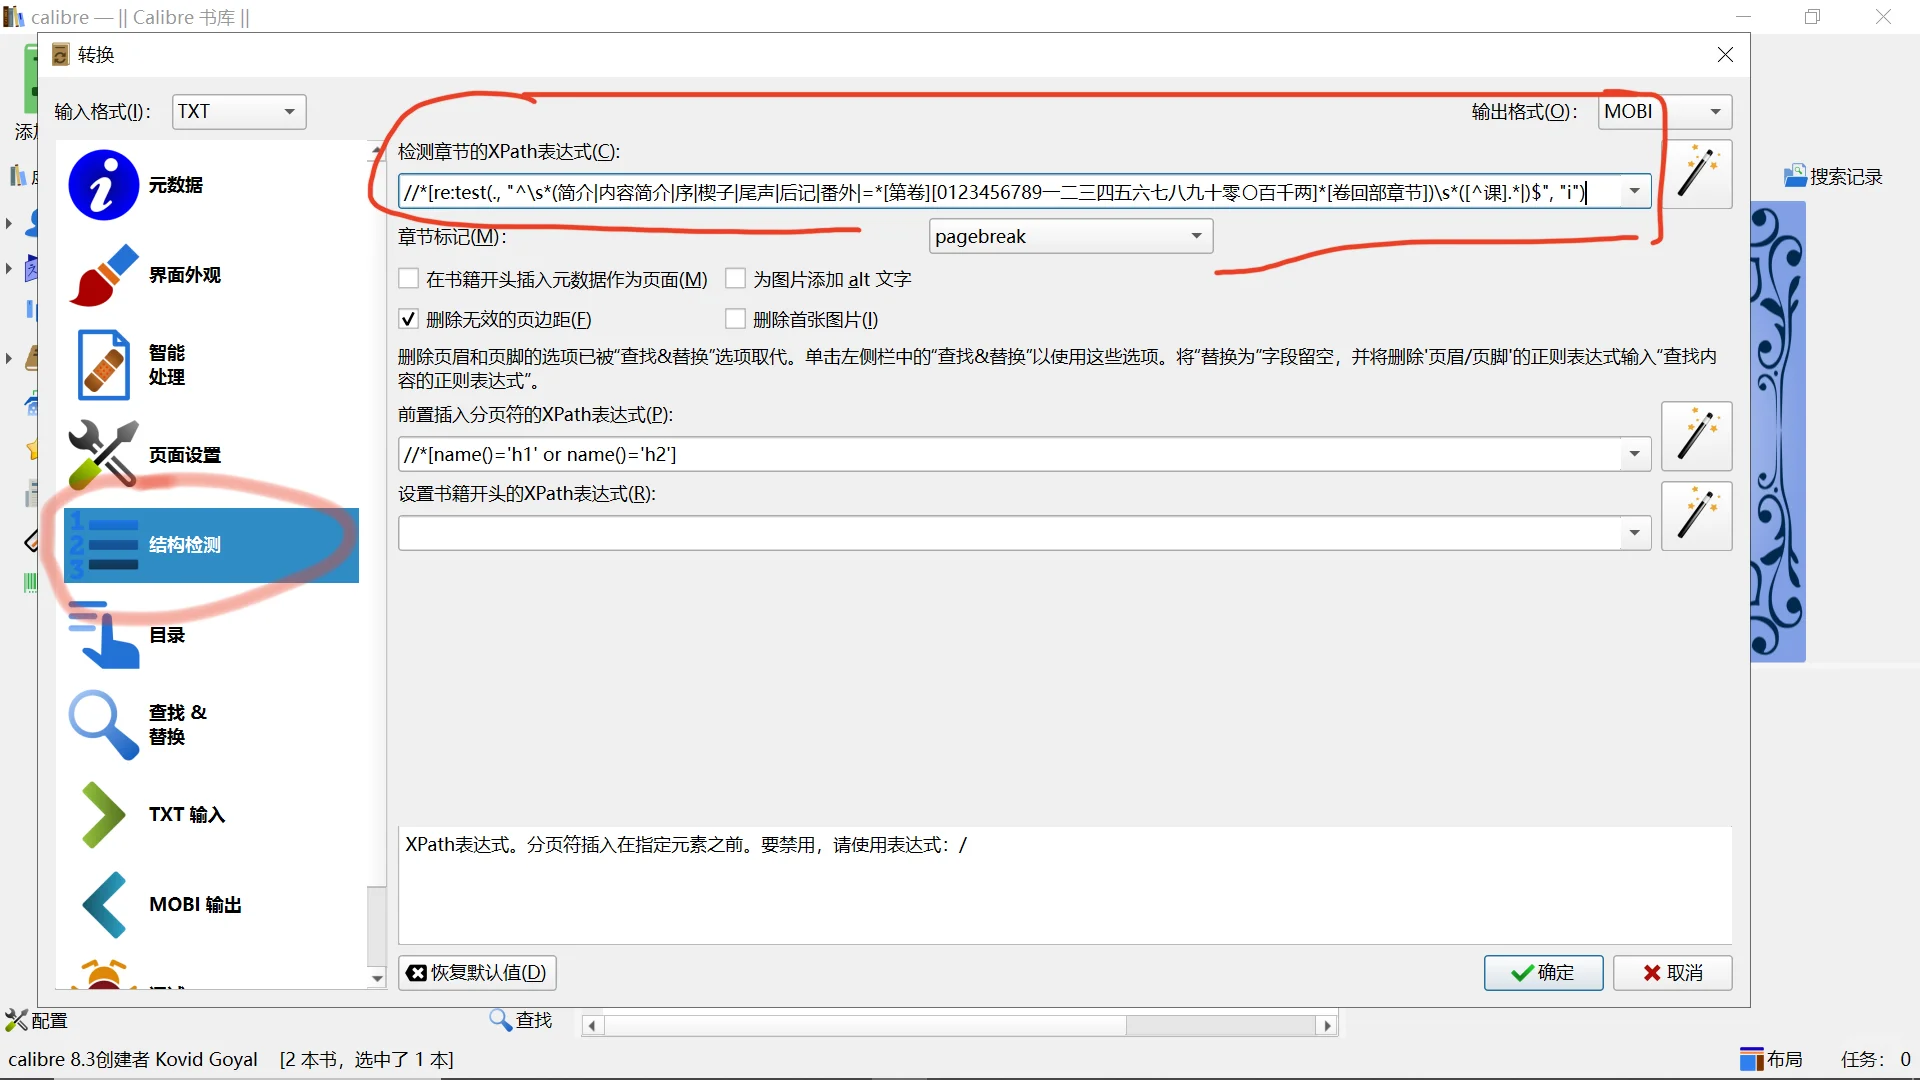Click the 配置 wrench icon in status bar
The height and width of the screenshot is (1080, 1920).
click(16, 1020)
